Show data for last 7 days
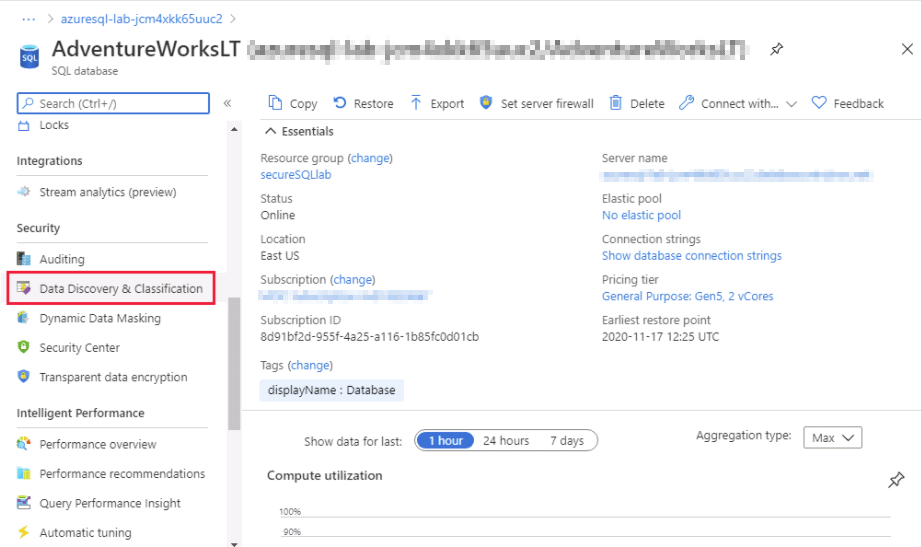This screenshot has width=921, height=547. tap(566, 441)
